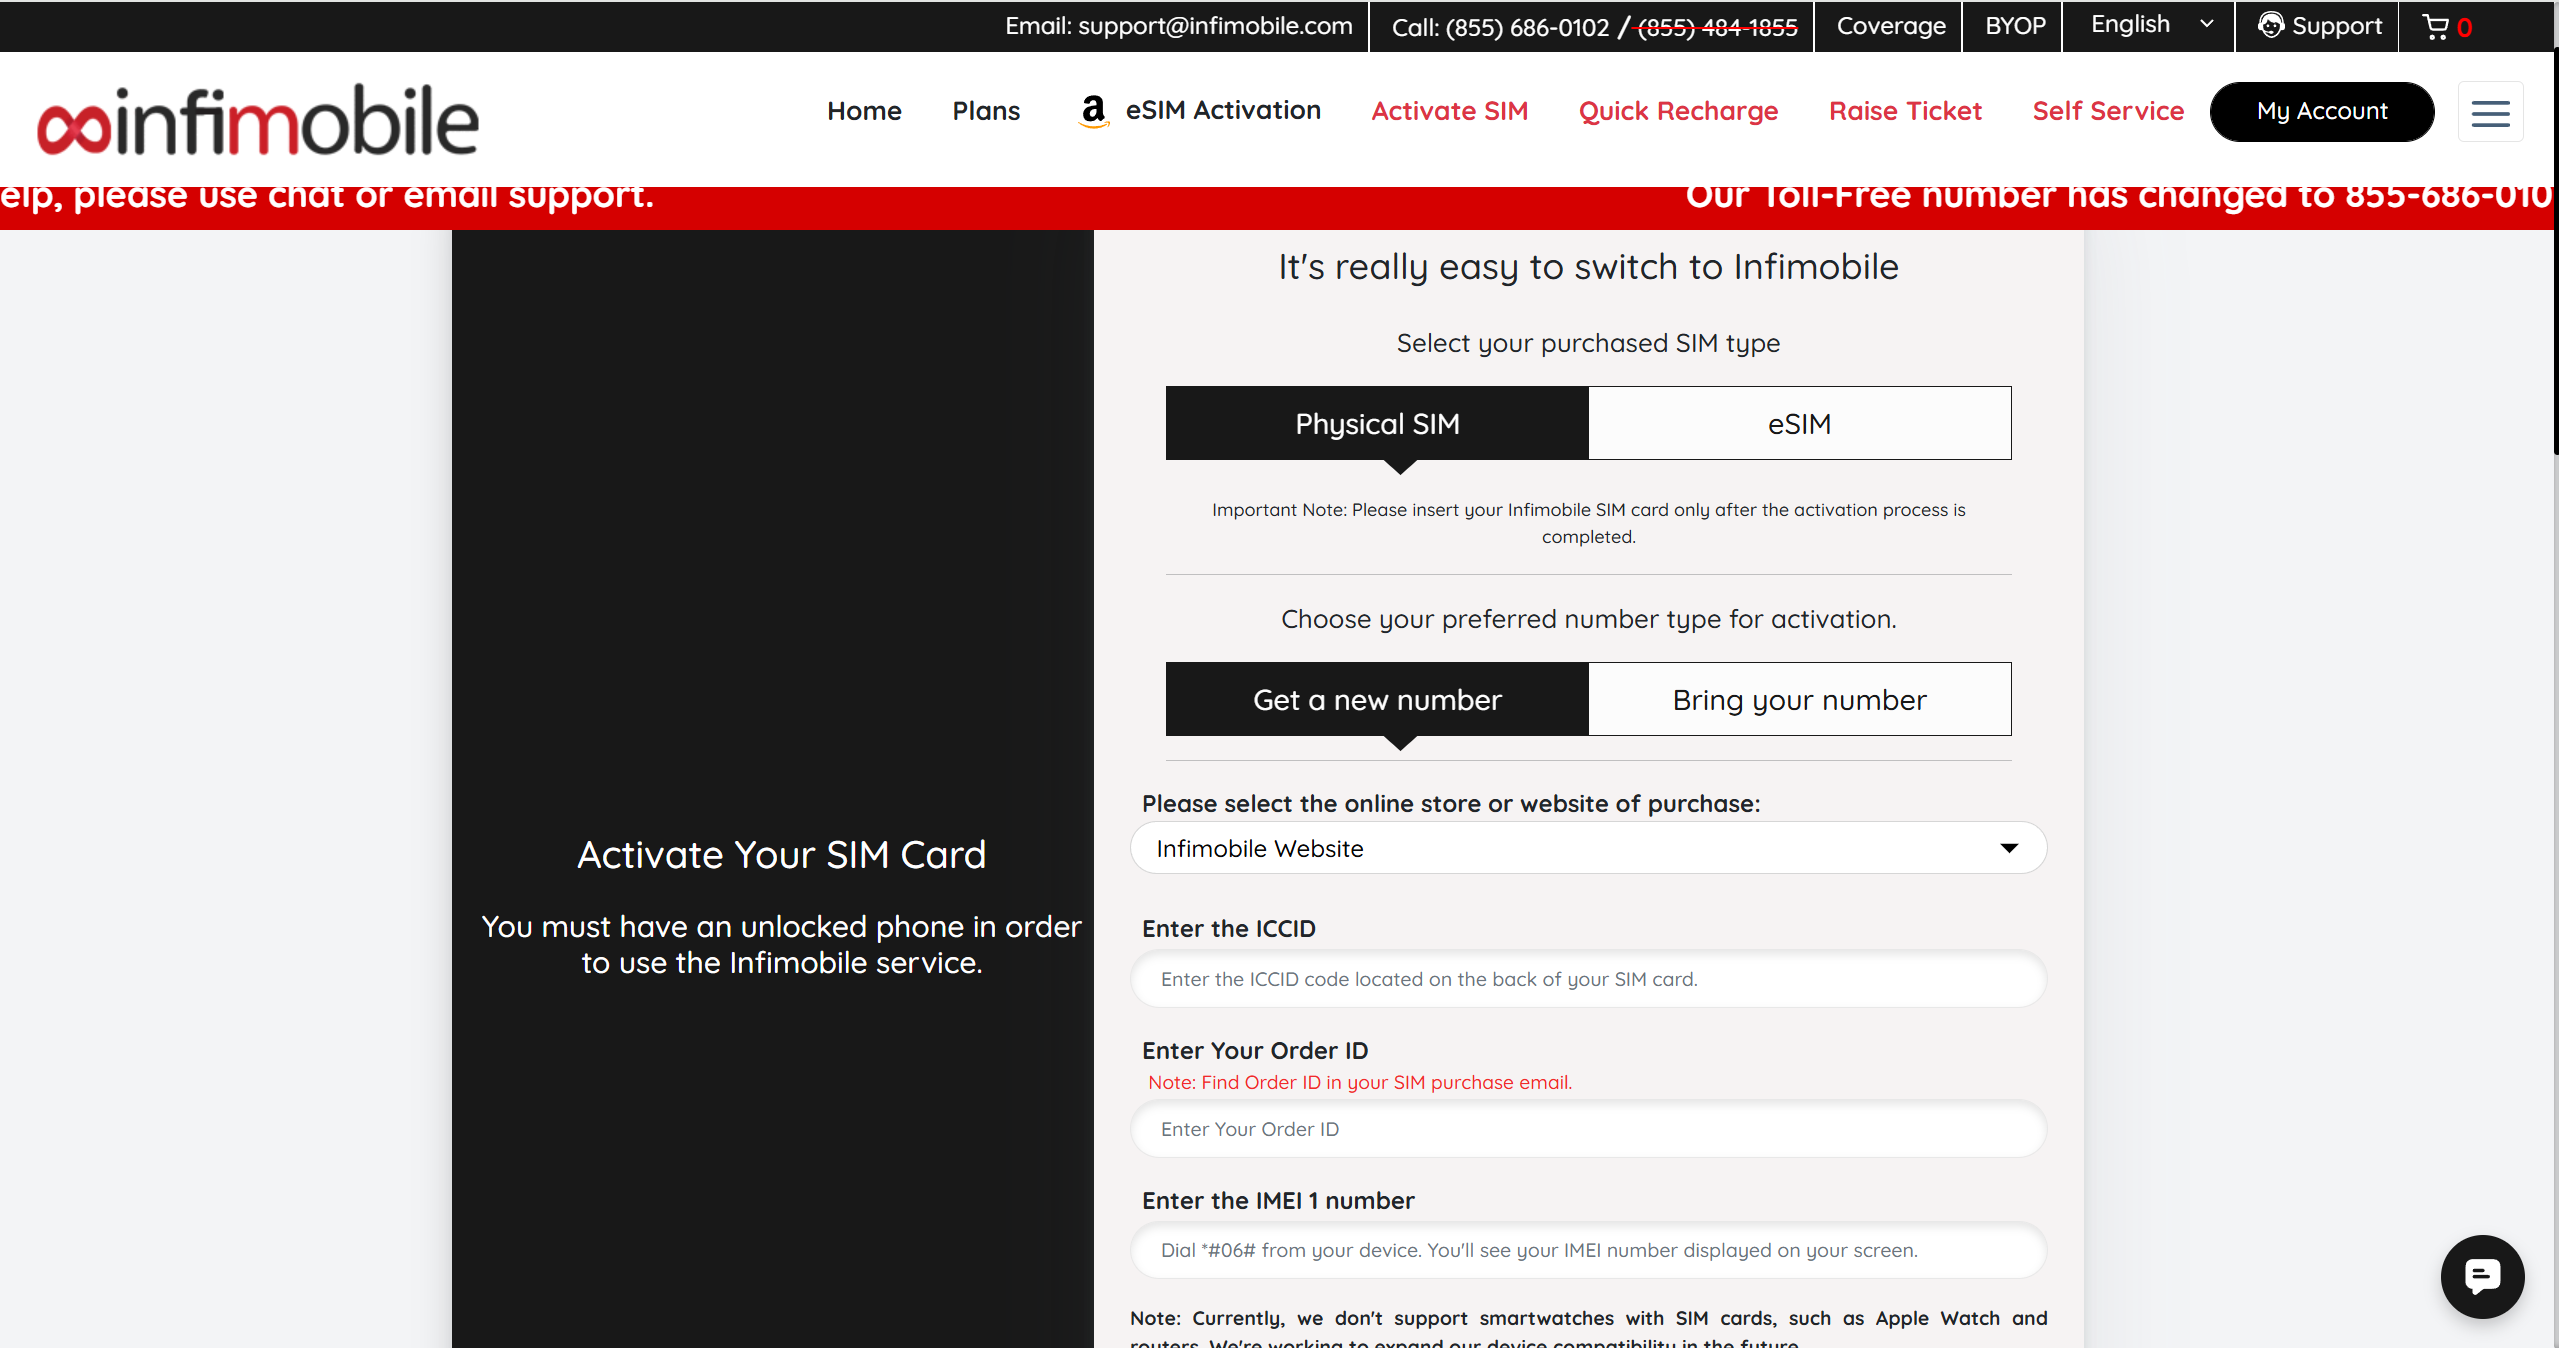Open the store of purchase dropdown
Screen dimensions: 2559x1348
pyautogui.click(x=1588, y=848)
